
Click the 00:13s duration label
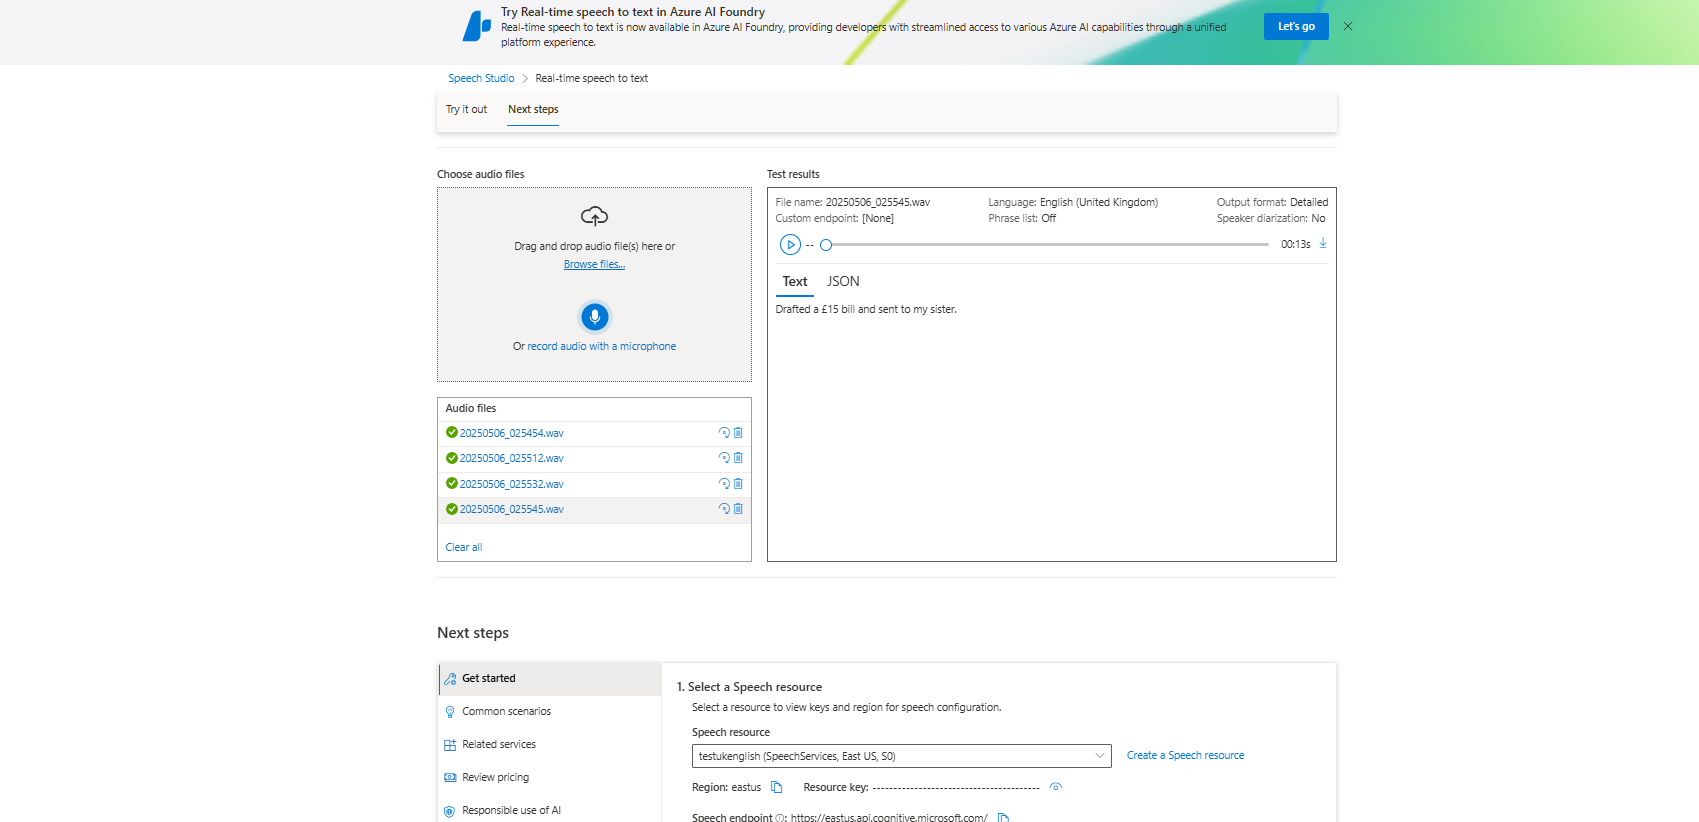pyautogui.click(x=1295, y=244)
